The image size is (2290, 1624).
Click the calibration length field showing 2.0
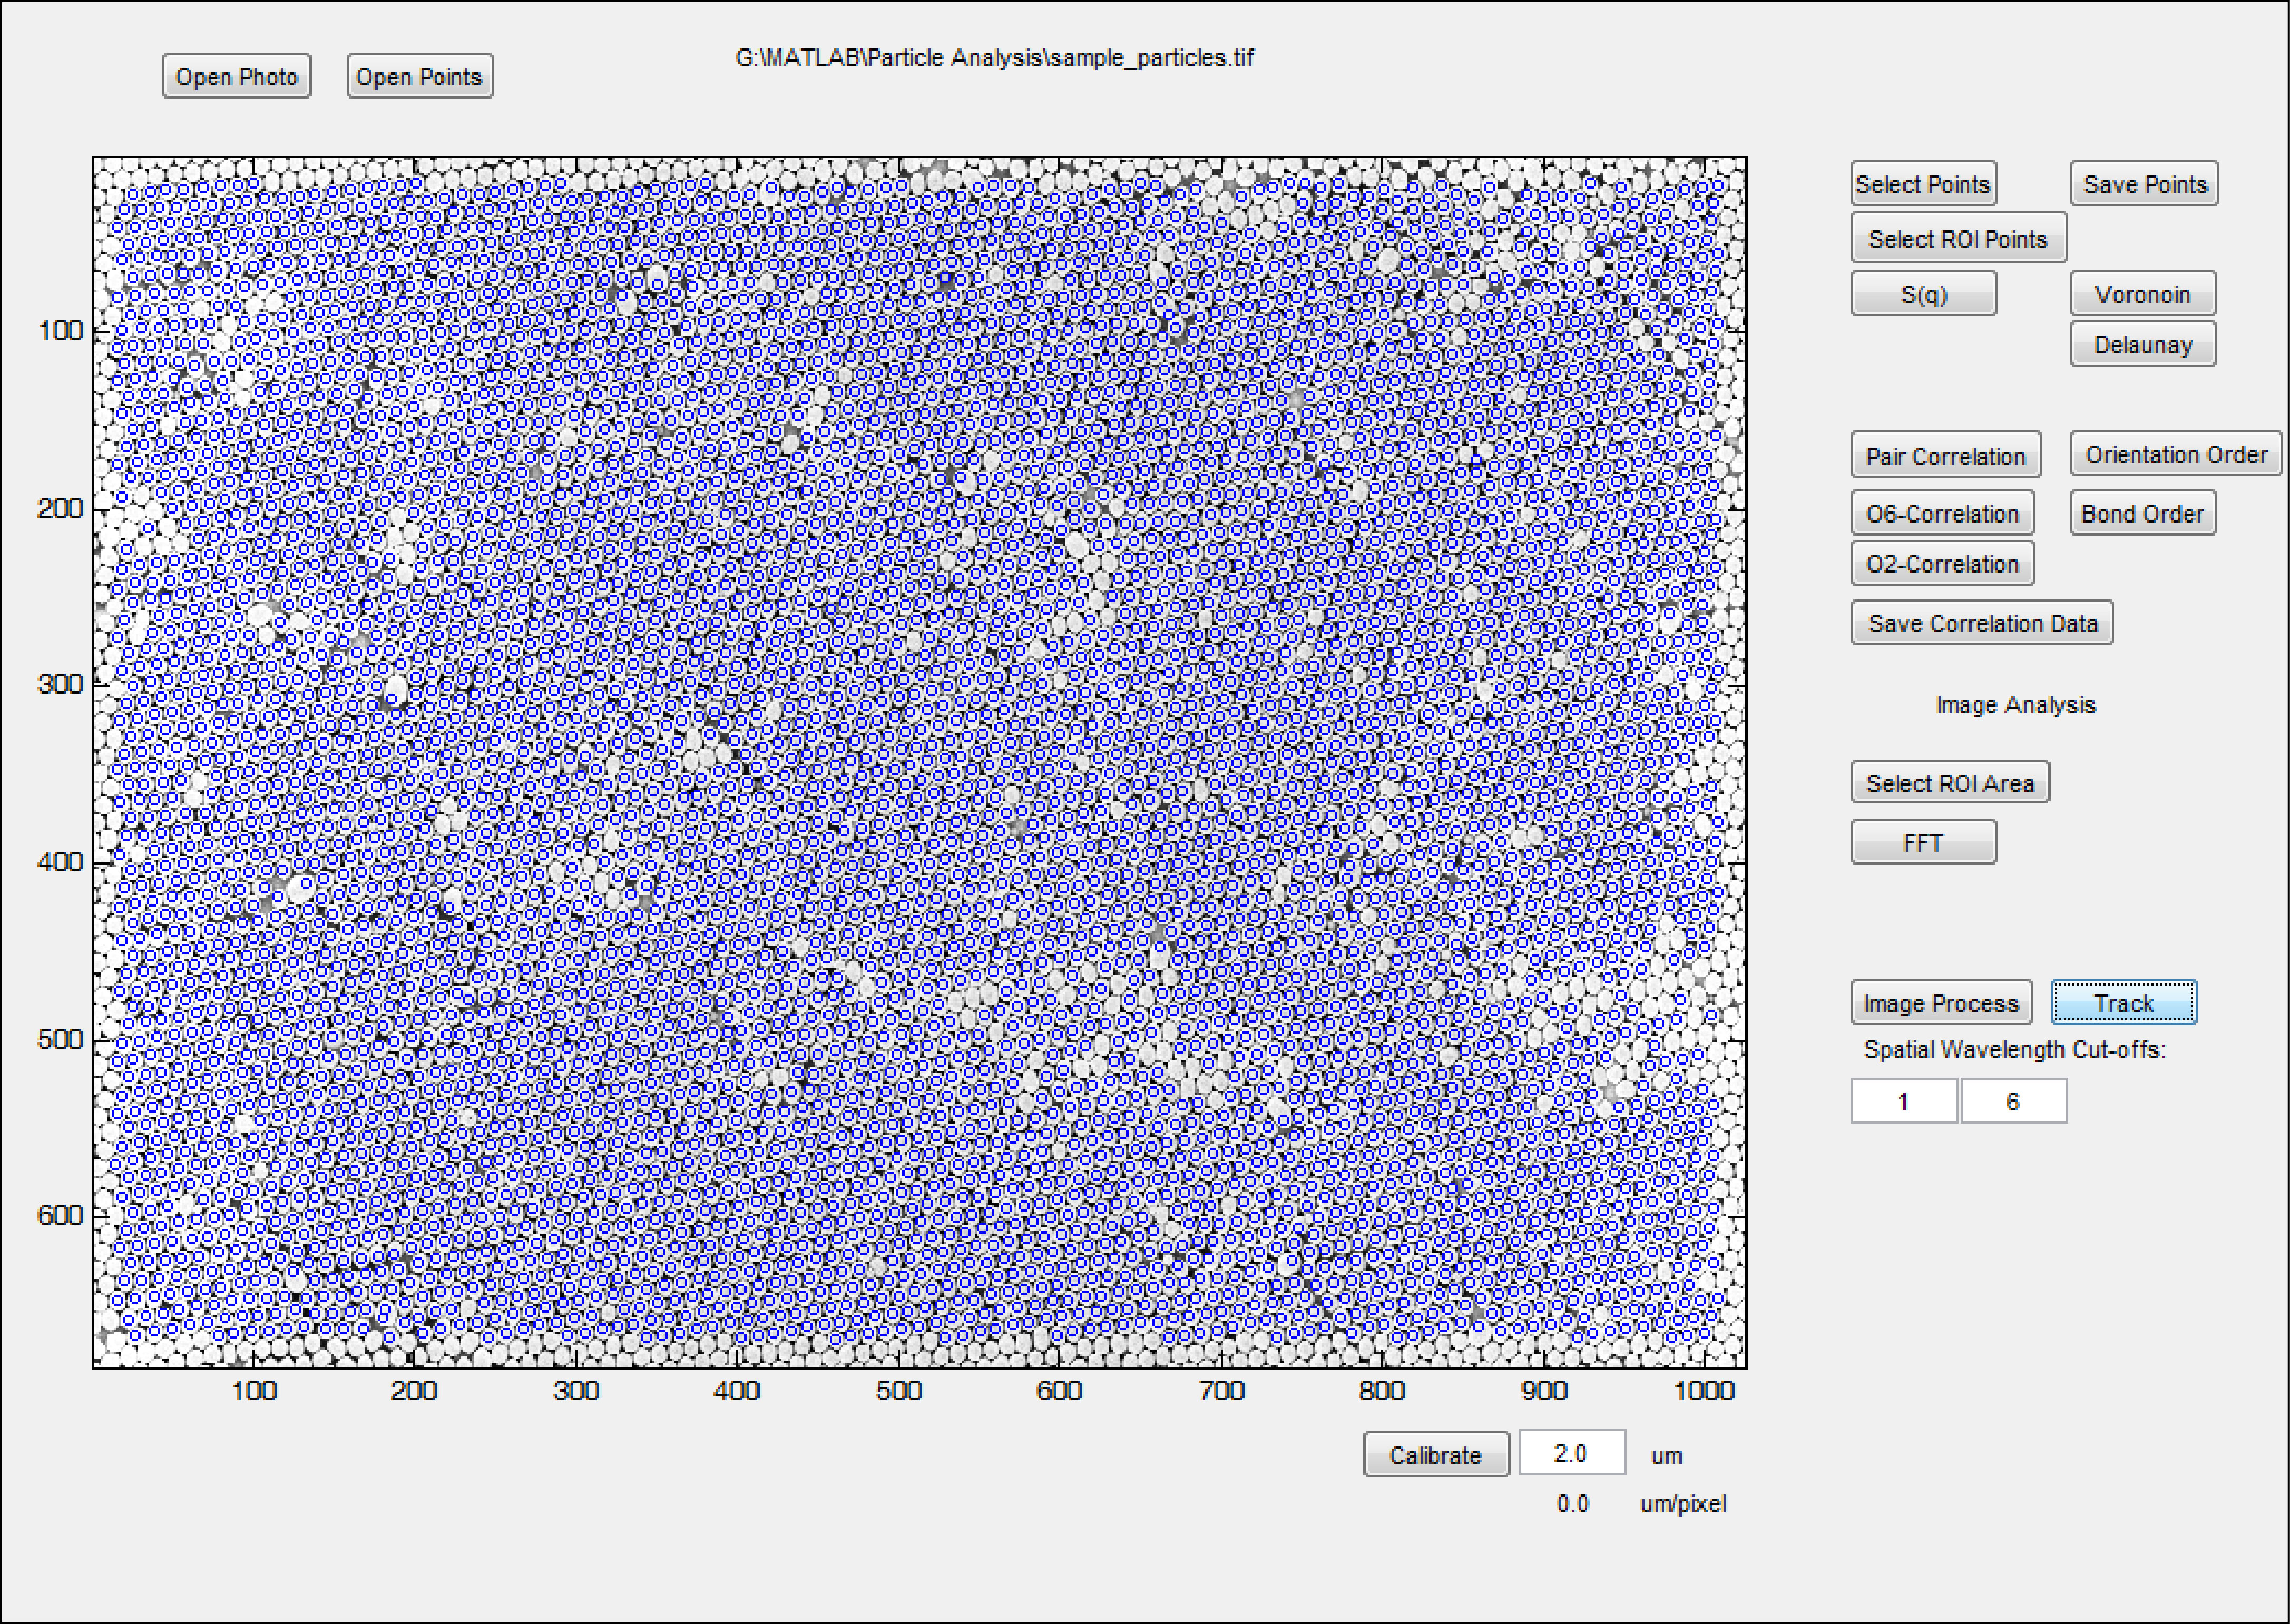coord(1572,1453)
